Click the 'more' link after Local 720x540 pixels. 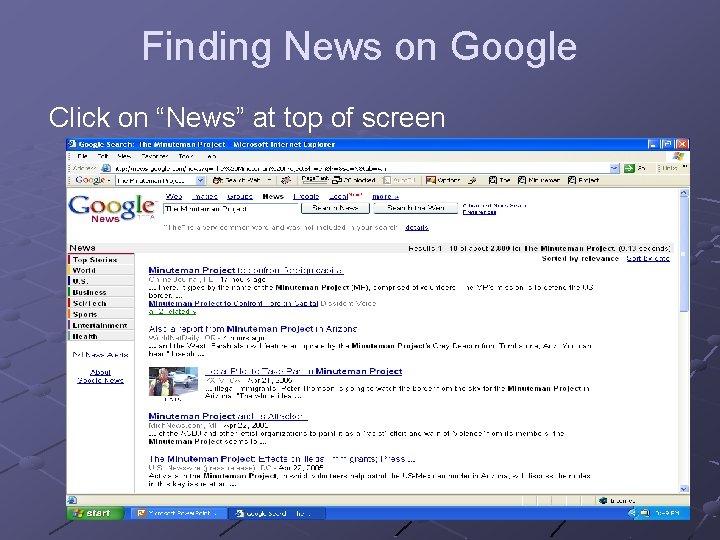click(385, 197)
